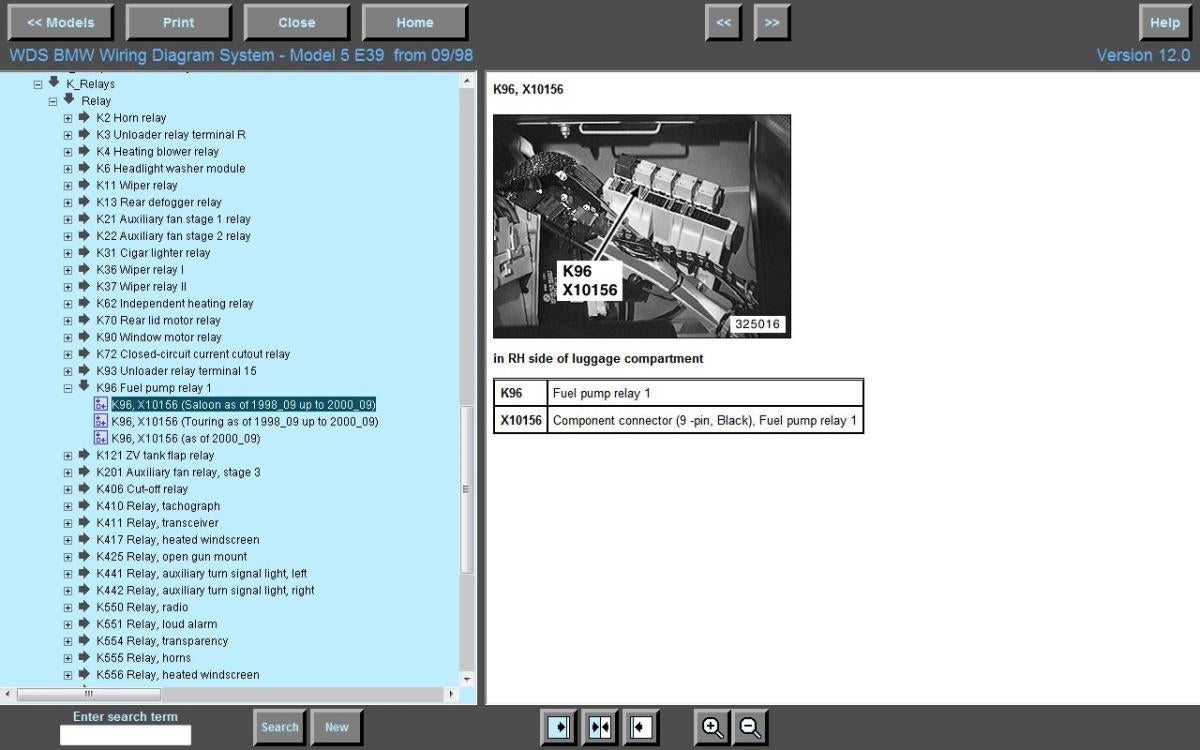The image size is (1200, 750).
Task: Collapse the K96 Fuel pump relay 1 node
Action: tap(68, 388)
